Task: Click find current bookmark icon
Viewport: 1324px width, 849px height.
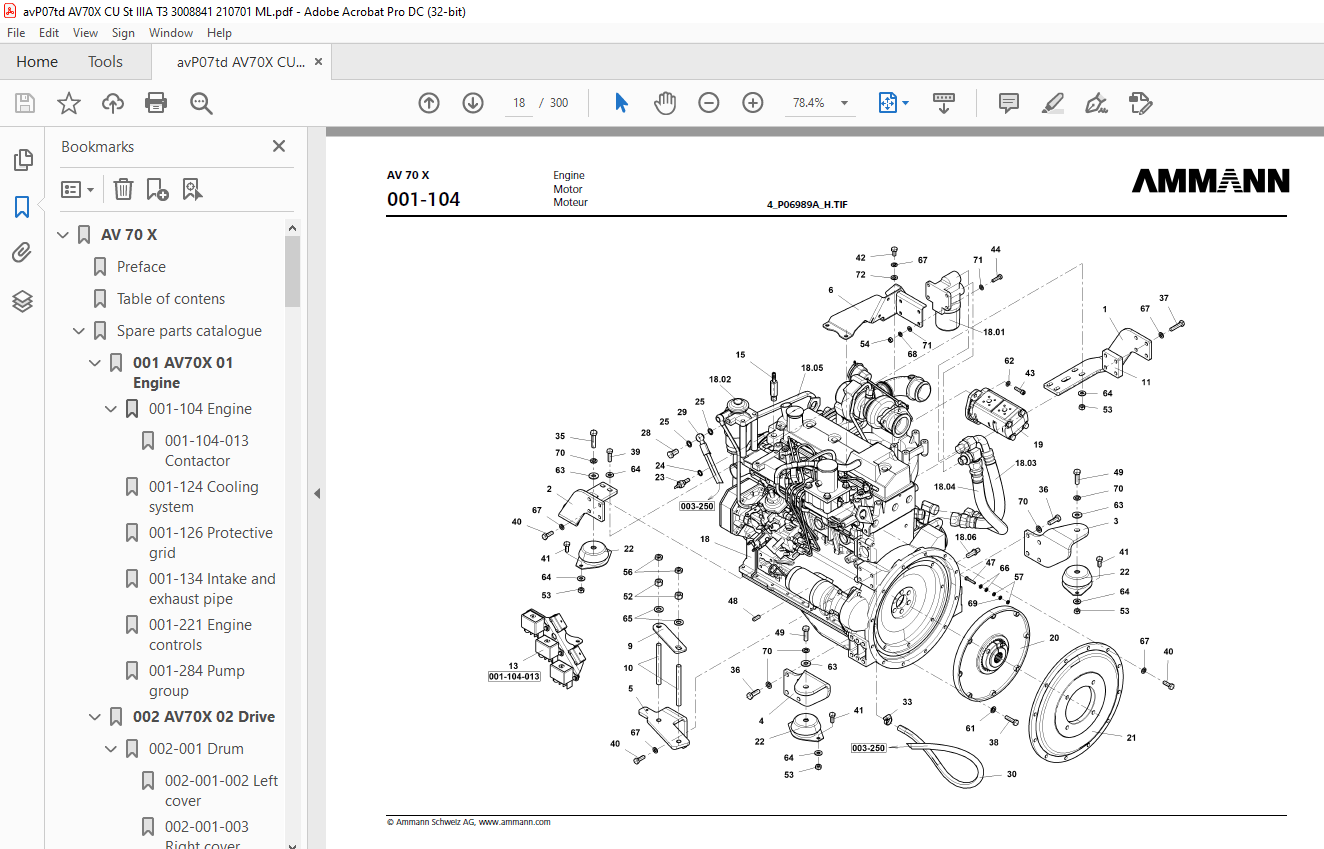Action: pos(192,189)
